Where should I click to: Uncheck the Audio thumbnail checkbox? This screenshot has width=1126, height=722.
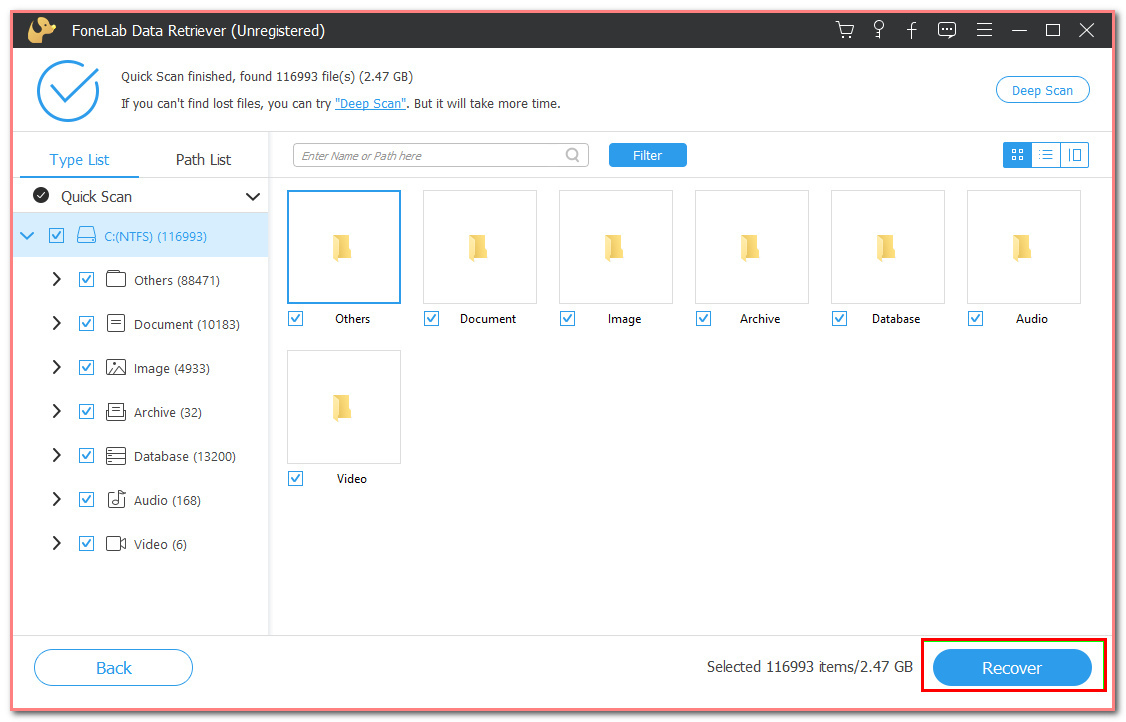pos(975,318)
